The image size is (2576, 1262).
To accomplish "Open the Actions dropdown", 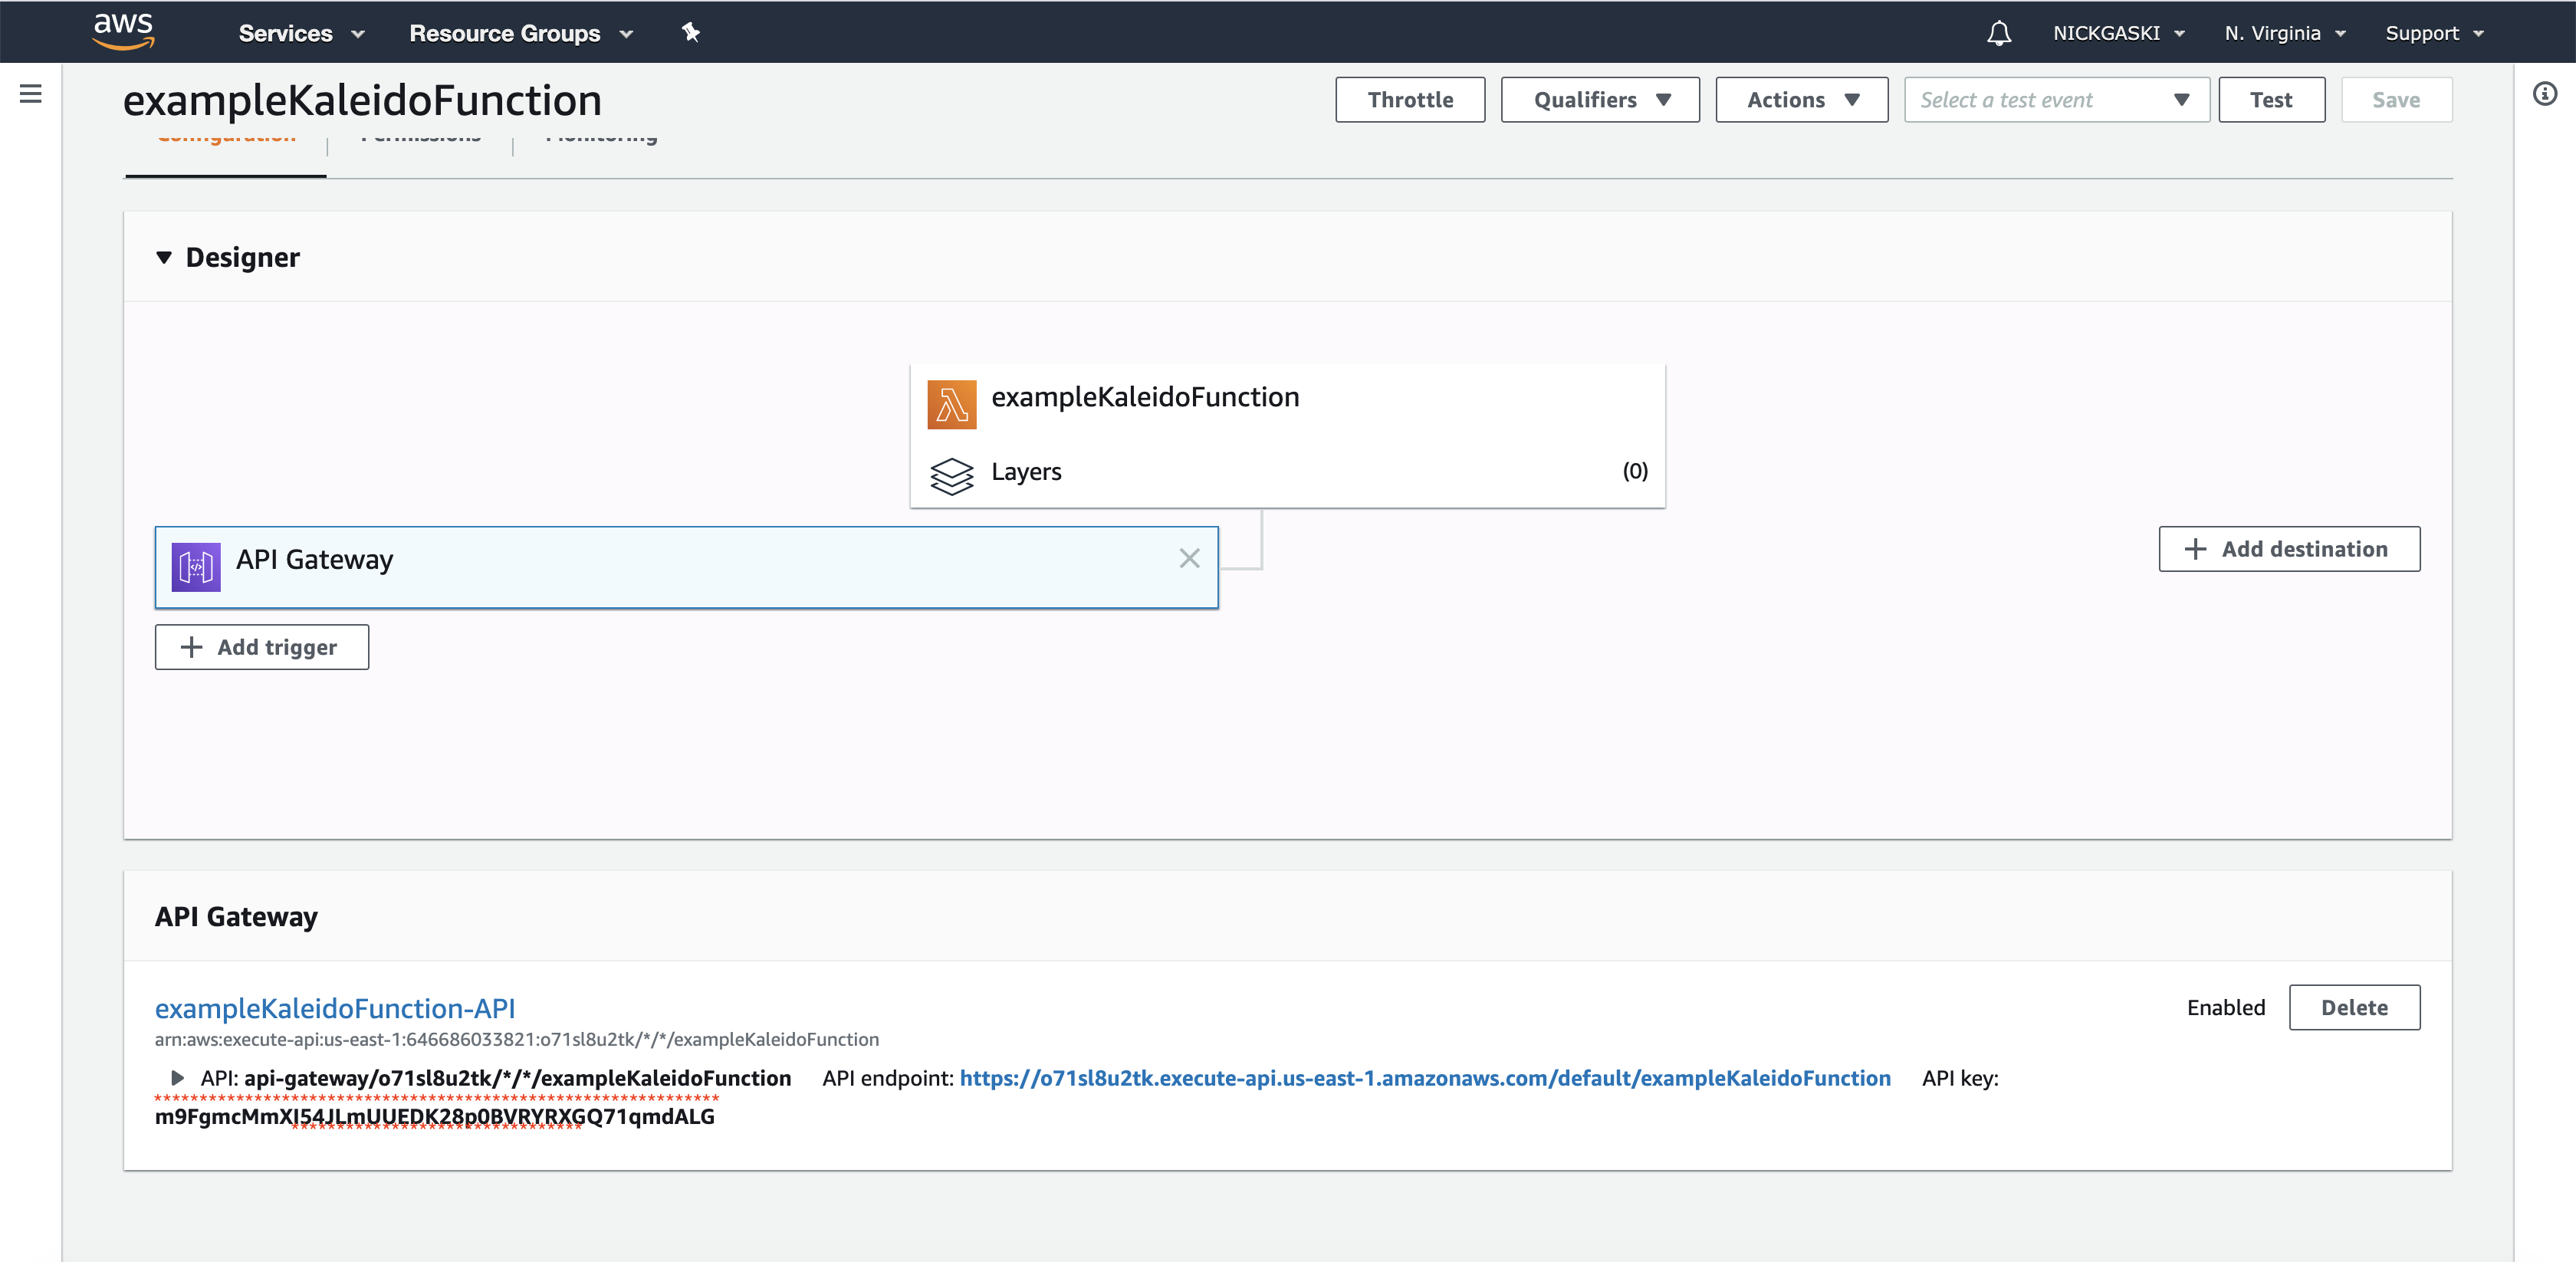I will point(1802,100).
